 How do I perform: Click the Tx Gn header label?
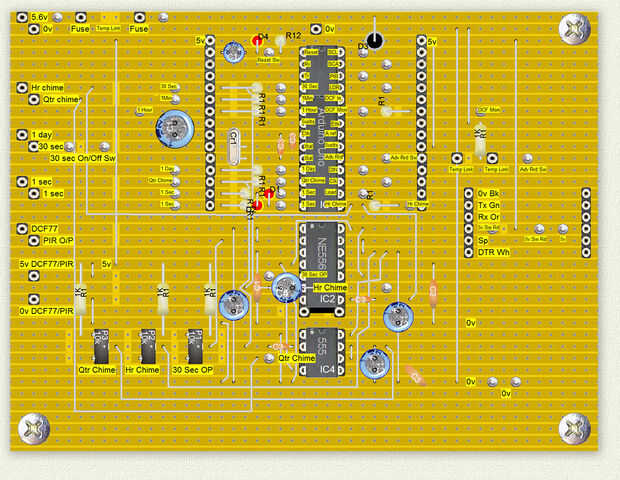pyautogui.click(x=489, y=205)
